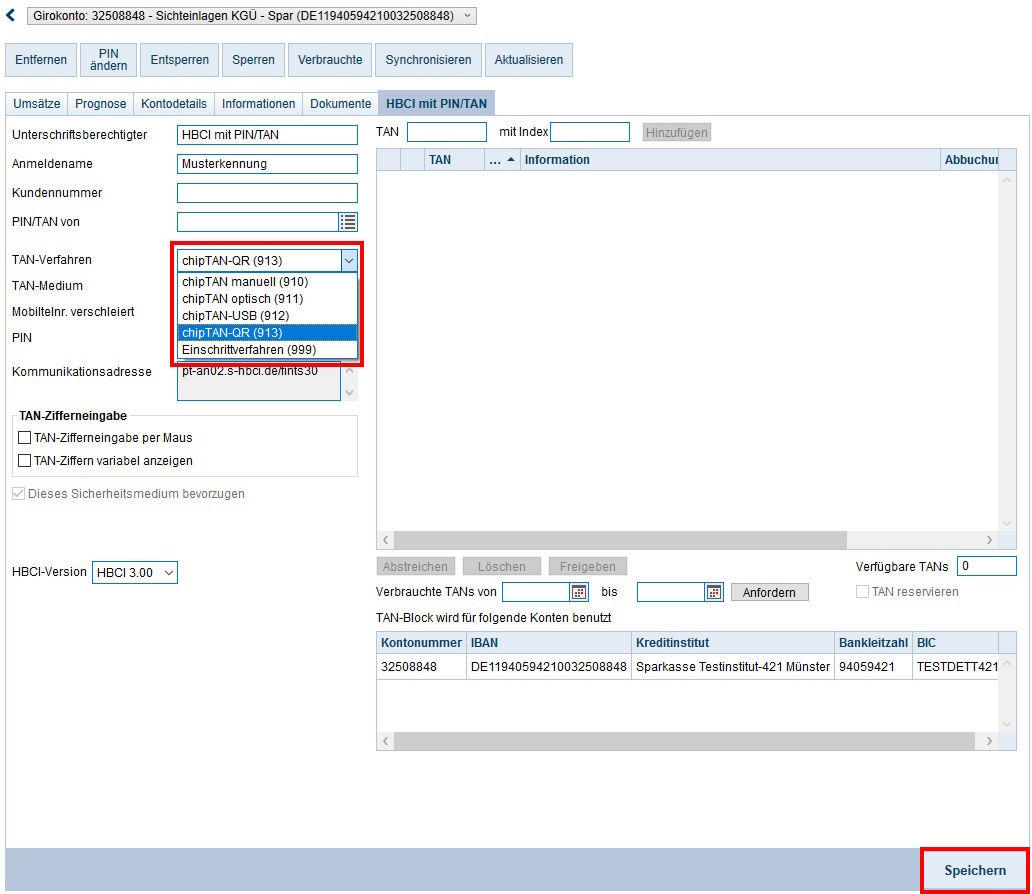Viewport: 1032px width, 894px height.
Task: Open the PIN/TAN von list icon
Action: click(x=348, y=222)
